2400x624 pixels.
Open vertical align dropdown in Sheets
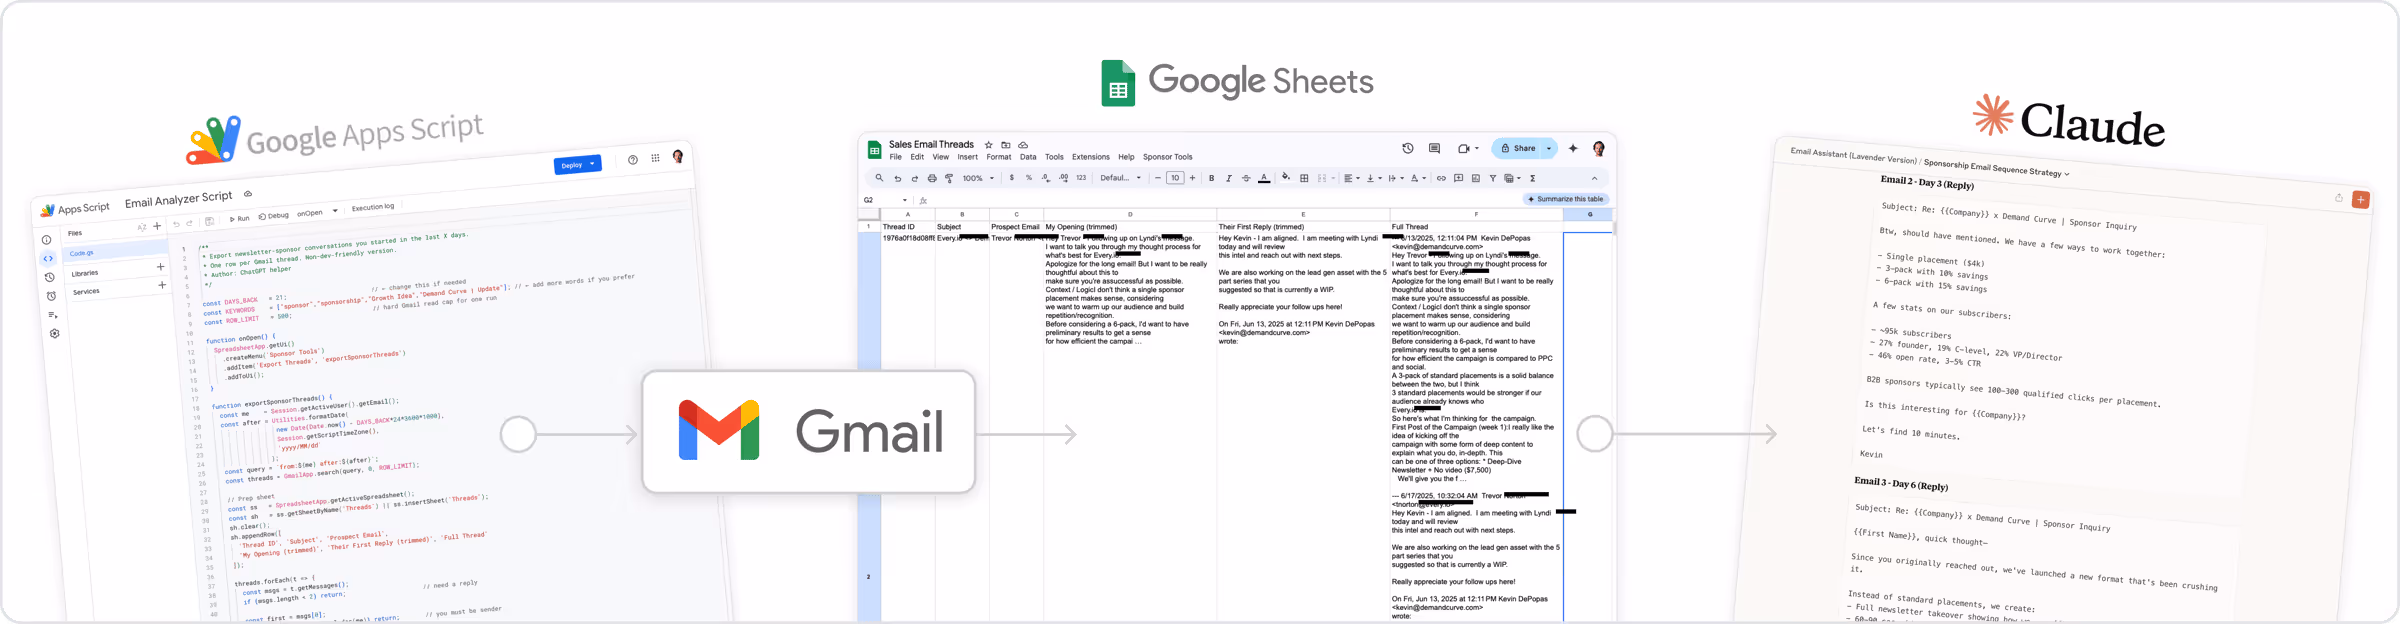(1373, 178)
